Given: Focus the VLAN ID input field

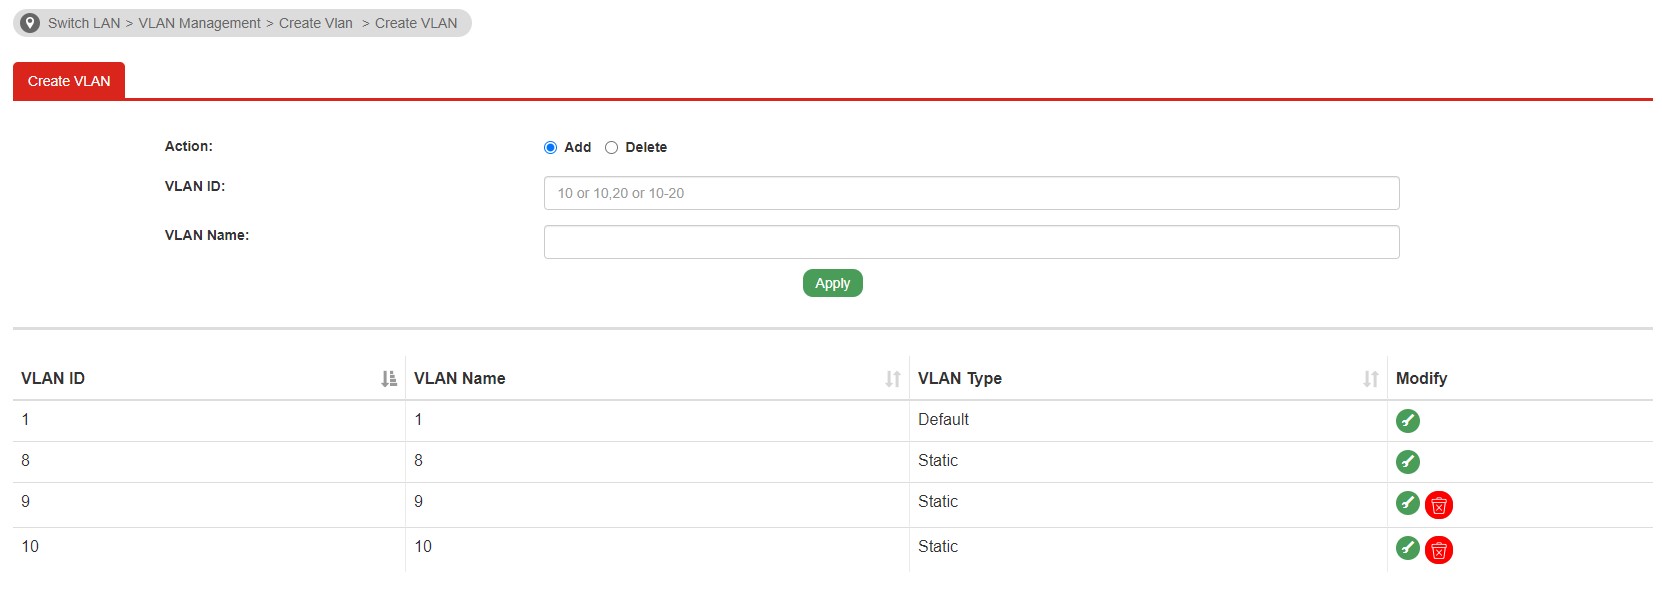Looking at the screenshot, I should click(971, 193).
